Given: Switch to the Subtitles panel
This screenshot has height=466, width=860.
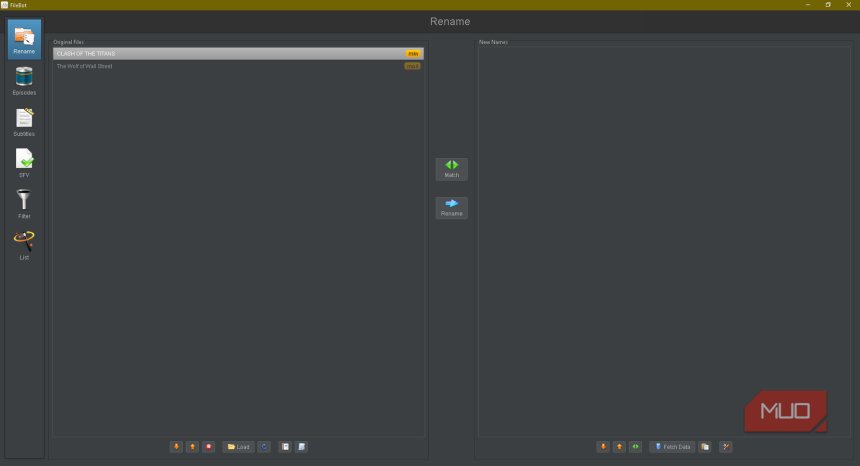Looking at the screenshot, I should (x=24, y=122).
